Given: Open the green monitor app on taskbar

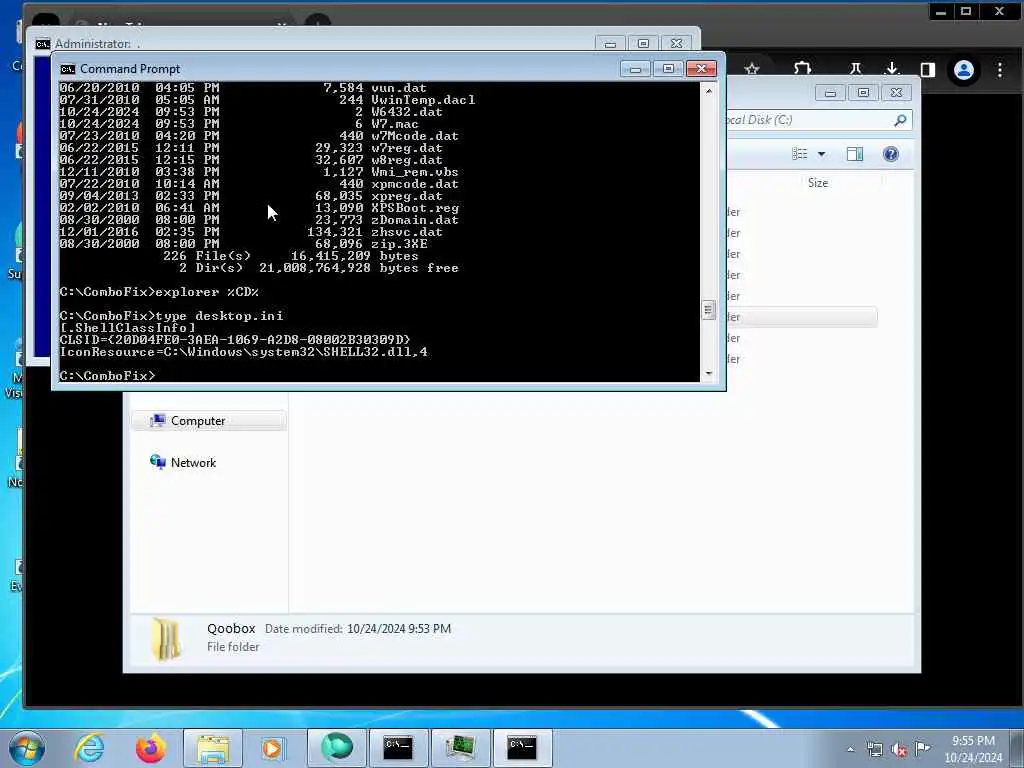Looking at the screenshot, I should [x=460, y=748].
